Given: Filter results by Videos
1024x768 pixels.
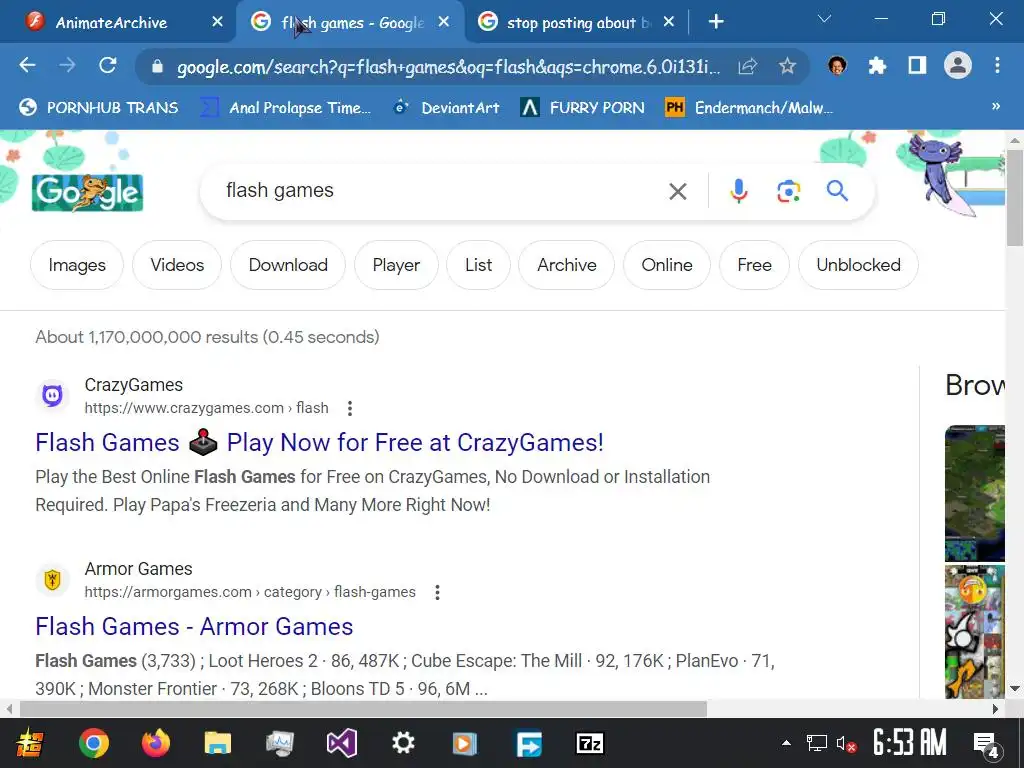Looking at the screenshot, I should (177, 265).
